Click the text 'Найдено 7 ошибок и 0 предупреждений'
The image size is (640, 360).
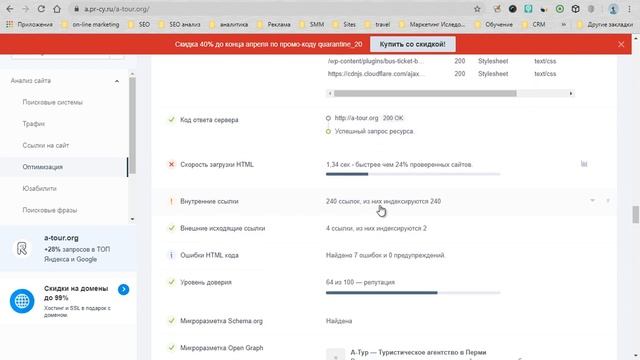[385, 255]
